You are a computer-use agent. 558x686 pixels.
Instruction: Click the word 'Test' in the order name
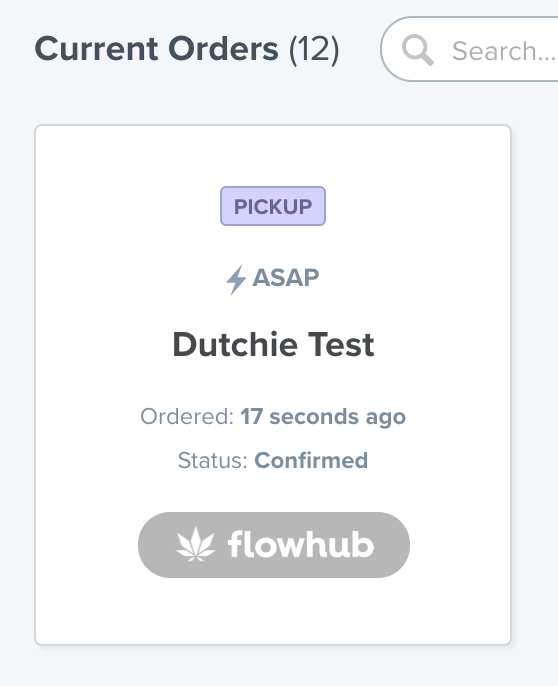[x=341, y=345]
